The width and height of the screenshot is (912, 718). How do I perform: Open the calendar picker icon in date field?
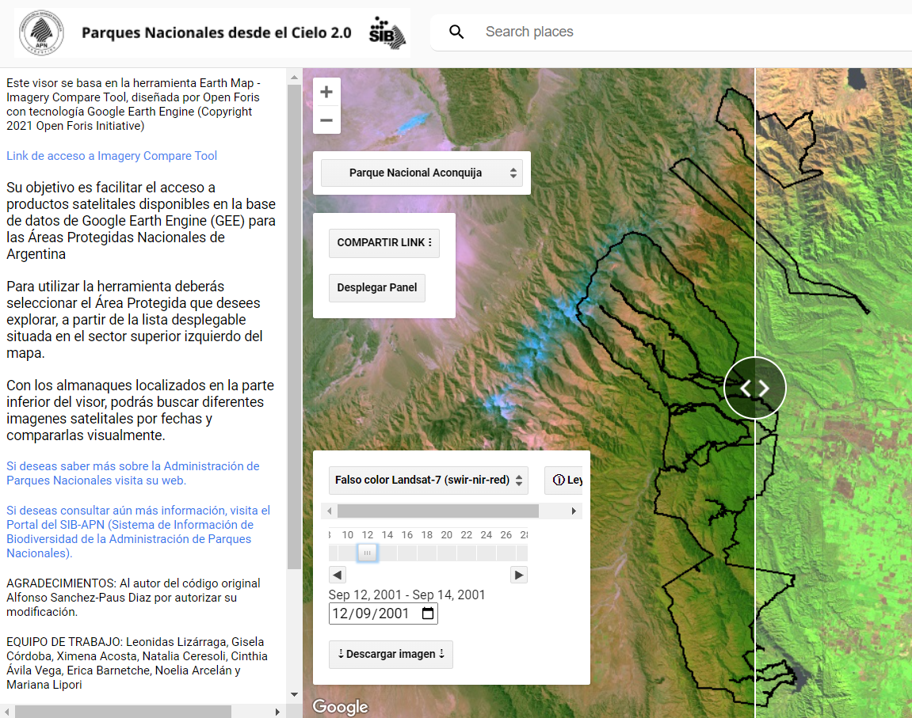(x=428, y=614)
